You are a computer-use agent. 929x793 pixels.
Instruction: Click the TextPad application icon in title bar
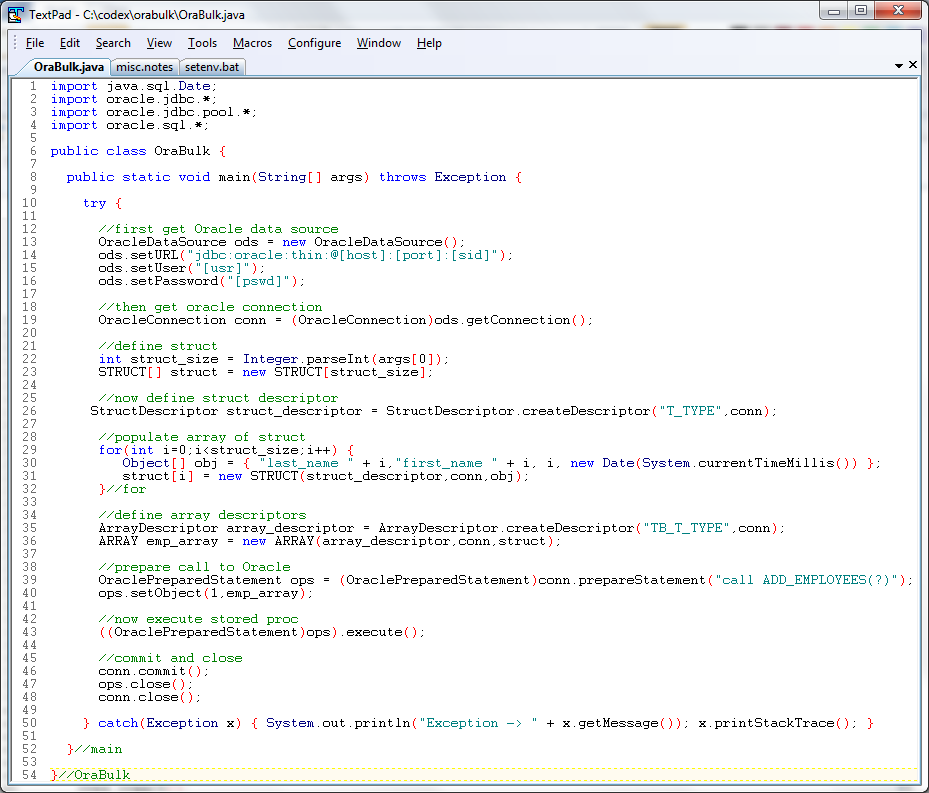coord(16,14)
